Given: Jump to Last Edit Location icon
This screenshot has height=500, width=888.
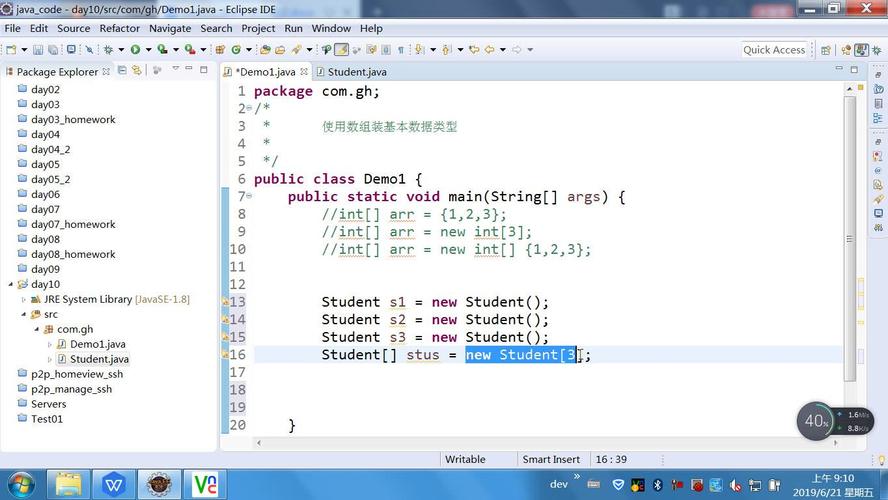Looking at the screenshot, I should tap(474, 50).
